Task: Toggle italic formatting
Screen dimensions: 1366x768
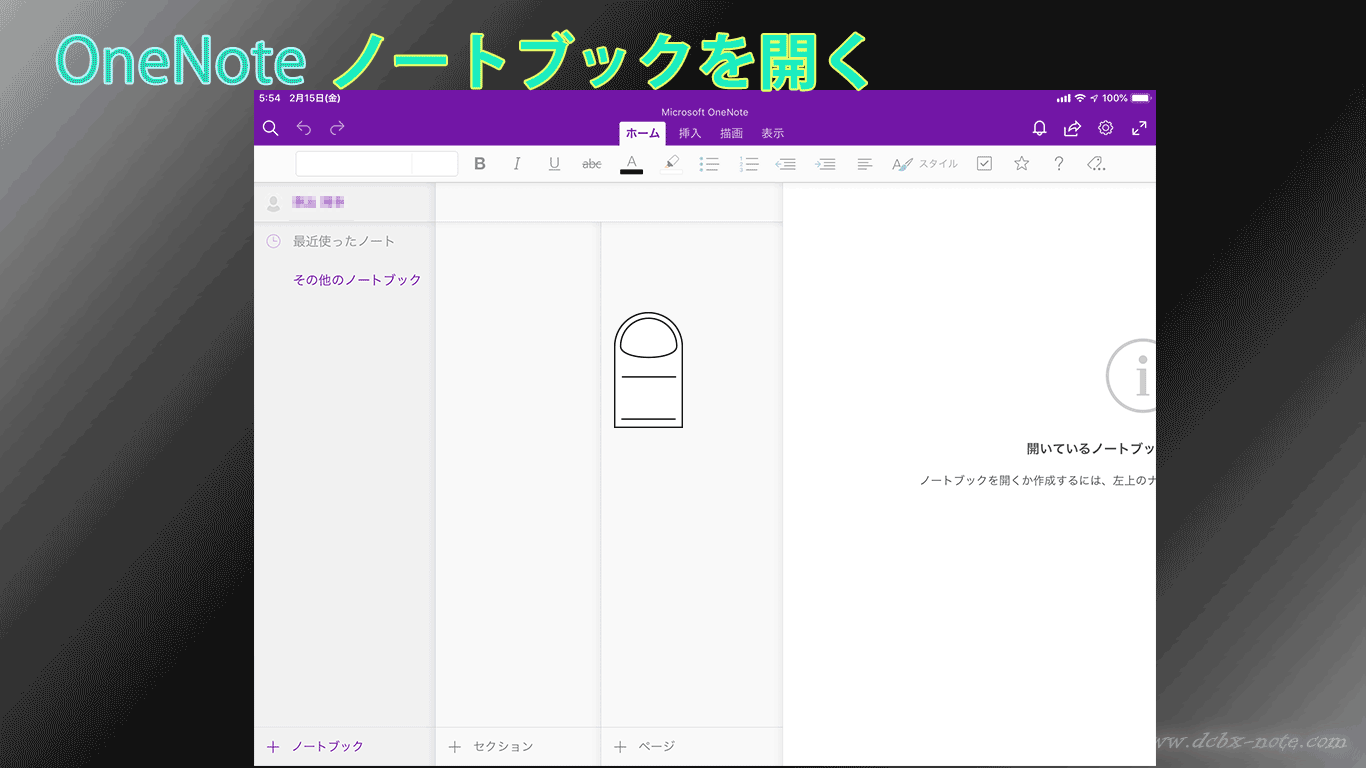Action: click(517, 164)
